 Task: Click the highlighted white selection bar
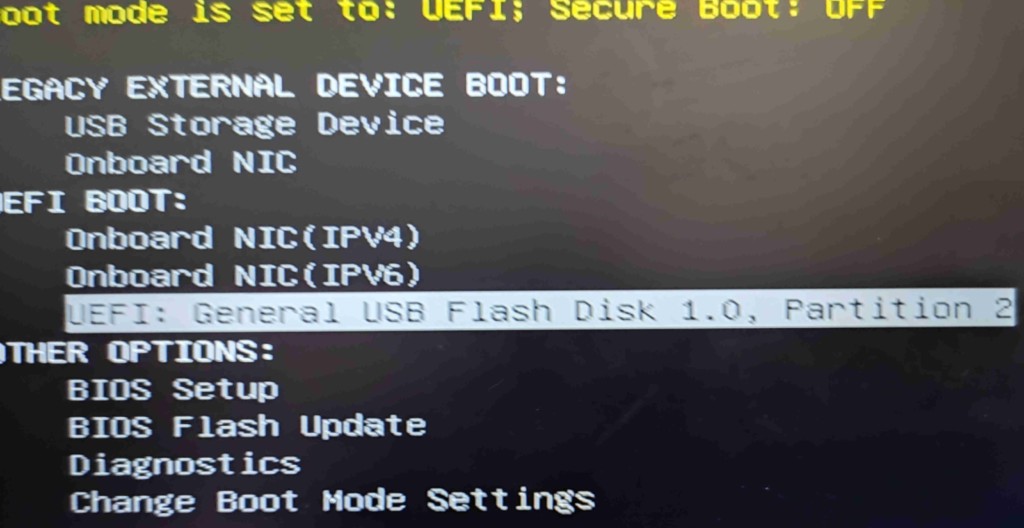pyautogui.click(x=540, y=310)
